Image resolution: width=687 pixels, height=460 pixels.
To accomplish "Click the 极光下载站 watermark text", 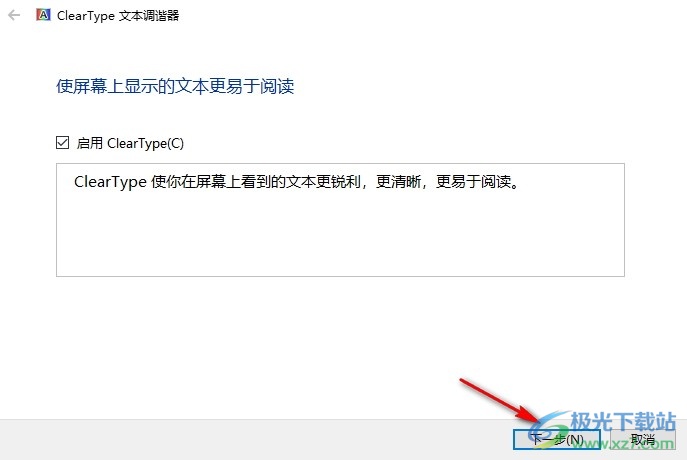I will tap(623, 421).
